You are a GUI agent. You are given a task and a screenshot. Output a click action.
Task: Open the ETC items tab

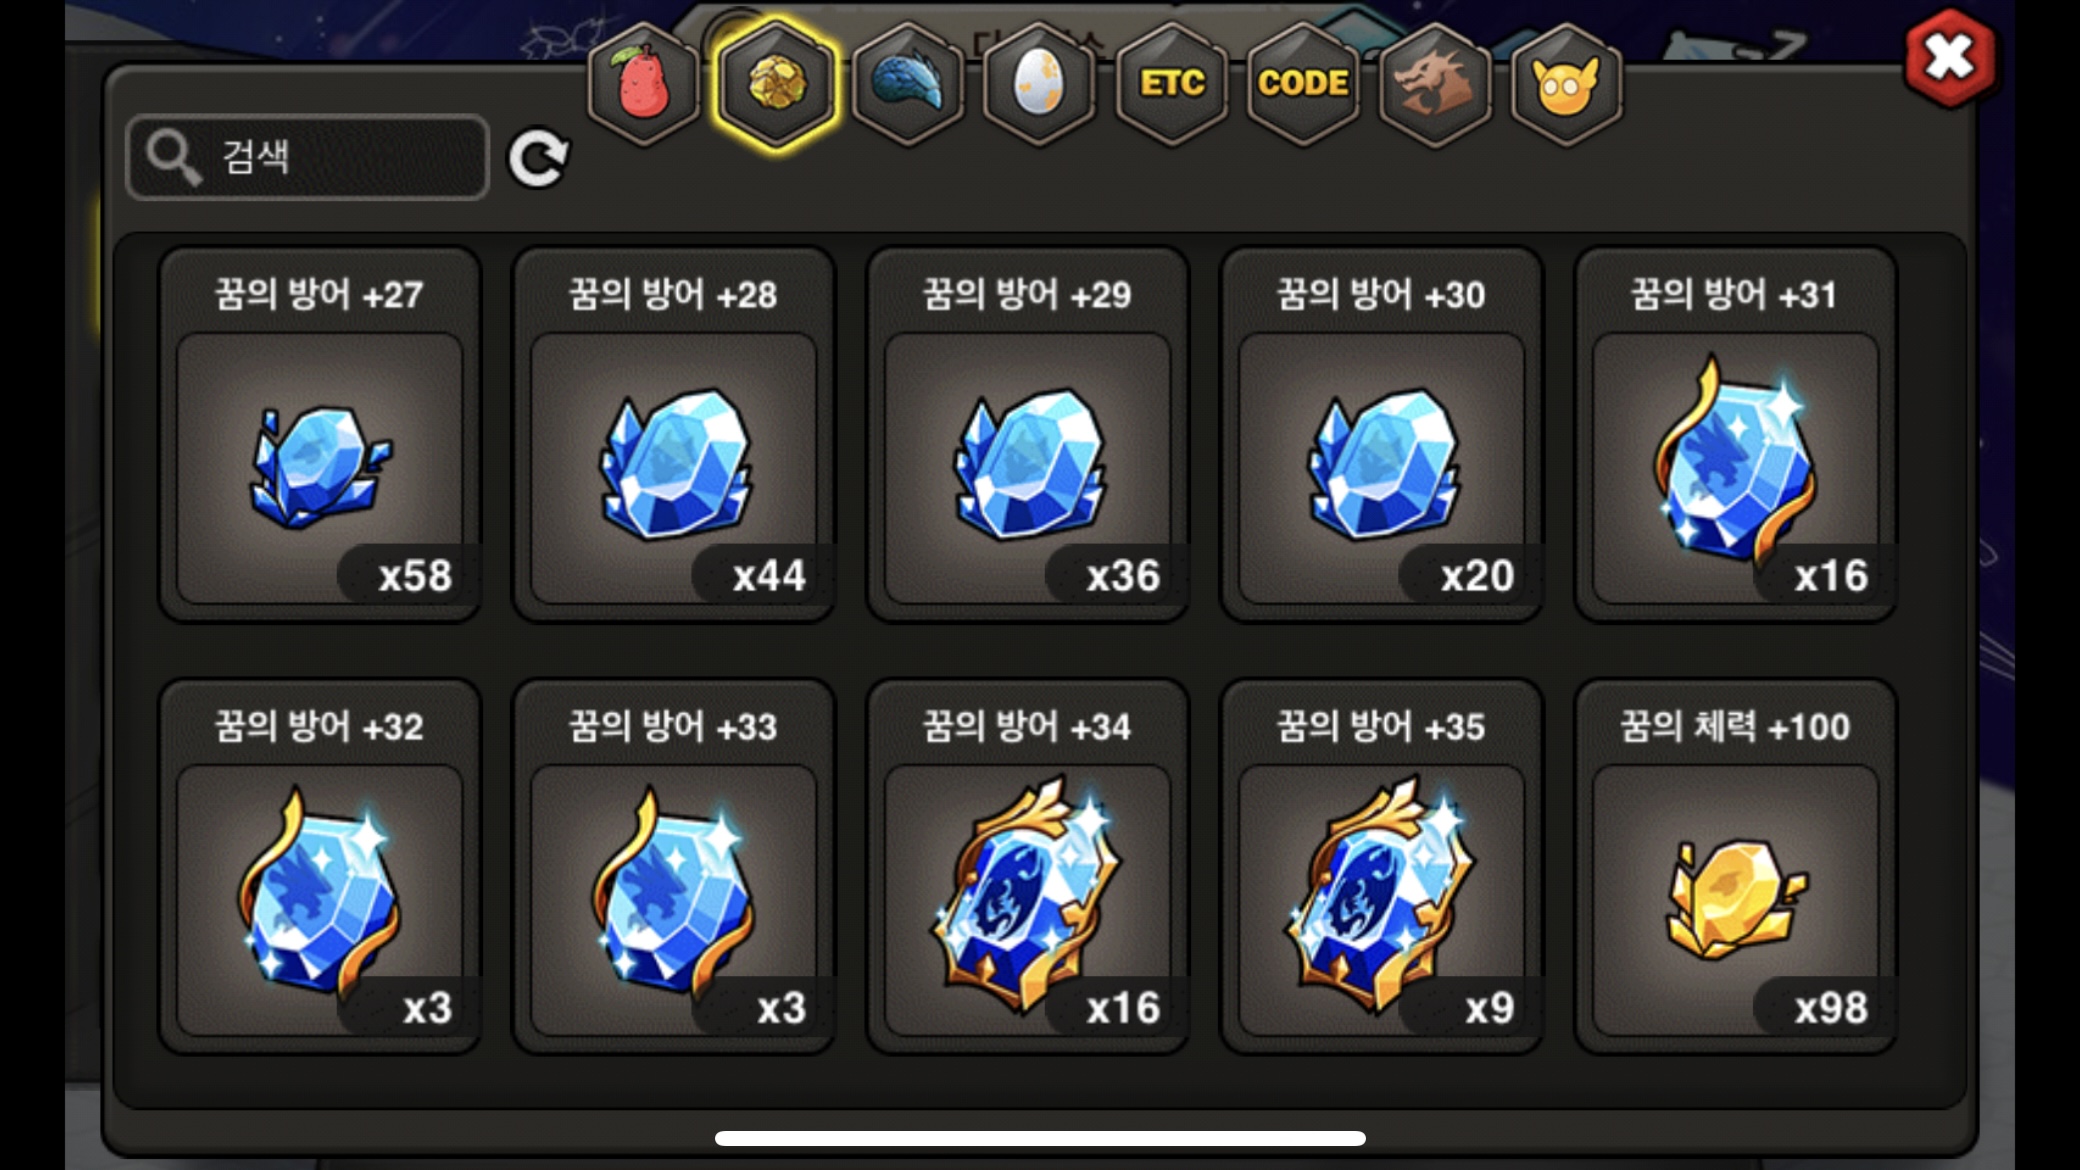1171,84
